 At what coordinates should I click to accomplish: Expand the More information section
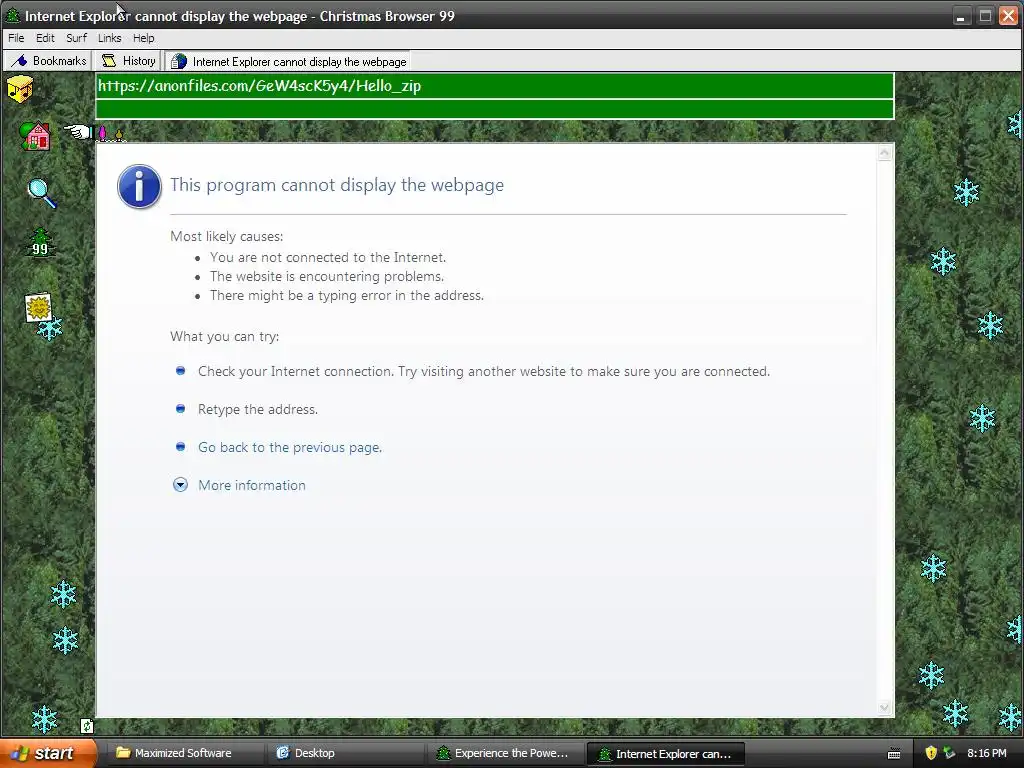coord(180,485)
